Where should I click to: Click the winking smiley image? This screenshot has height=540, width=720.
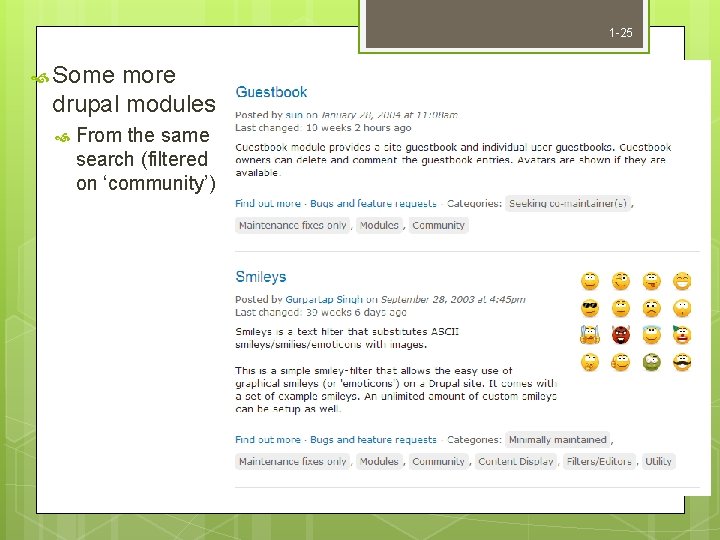(620, 281)
